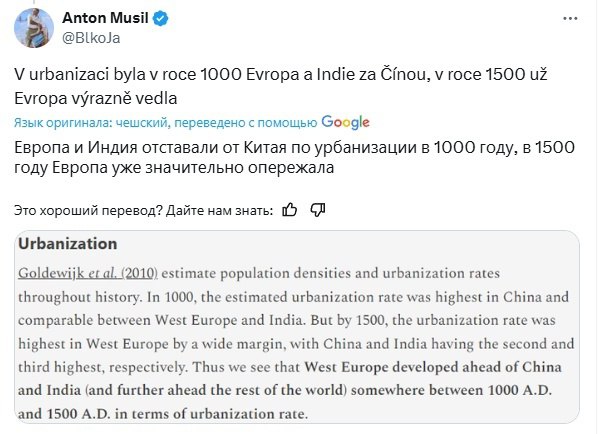Click the Urbanization heading in the image
This screenshot has width=599, height=434.
point(68,244)
